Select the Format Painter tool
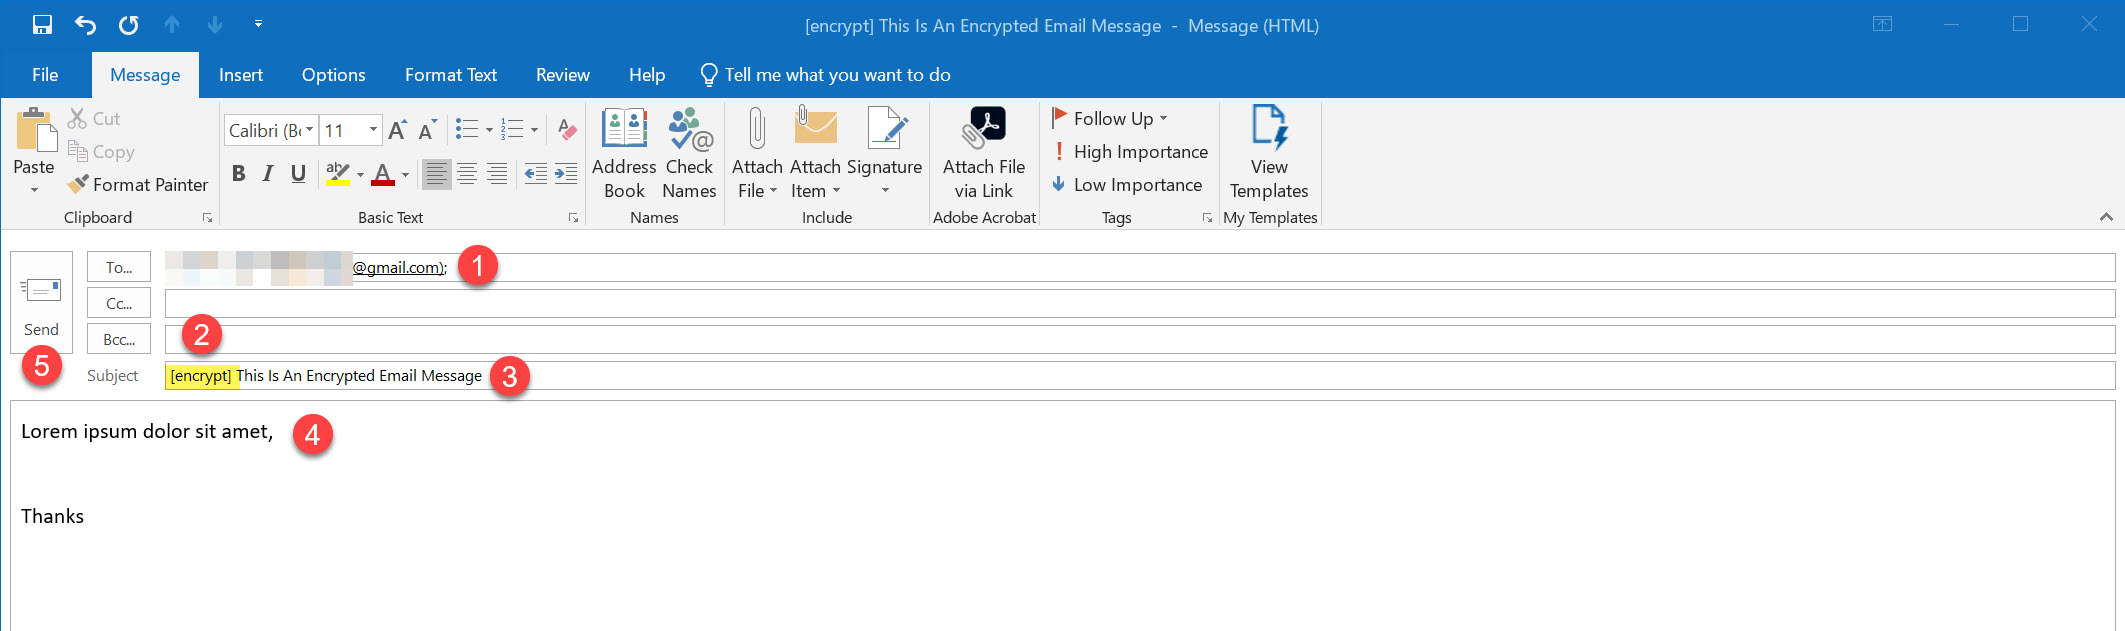 [138, 185]
